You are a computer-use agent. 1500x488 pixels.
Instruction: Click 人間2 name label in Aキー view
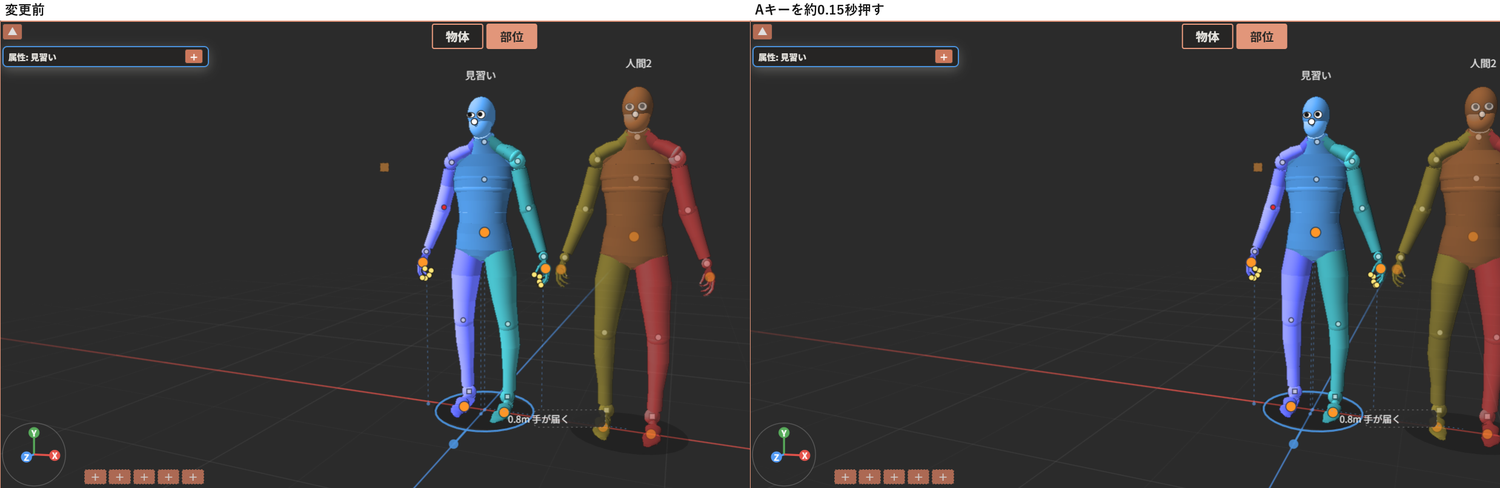1483,64
